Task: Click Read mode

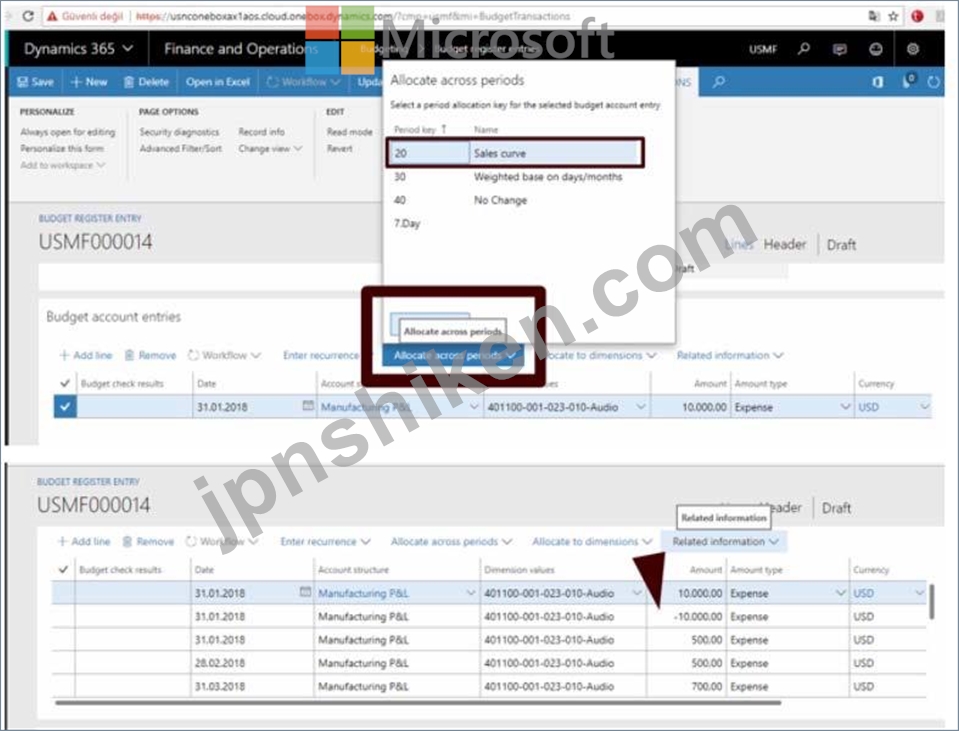Action: point(349,132)
